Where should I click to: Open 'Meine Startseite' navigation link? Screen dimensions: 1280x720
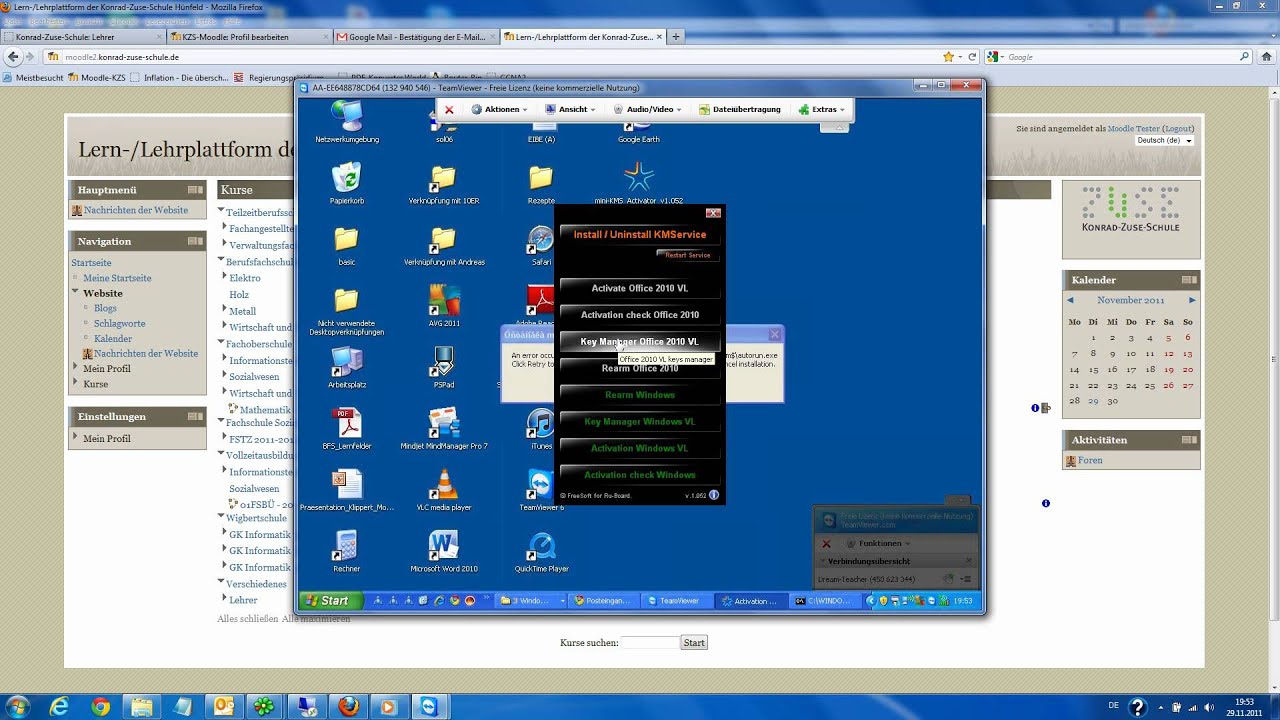117,278
